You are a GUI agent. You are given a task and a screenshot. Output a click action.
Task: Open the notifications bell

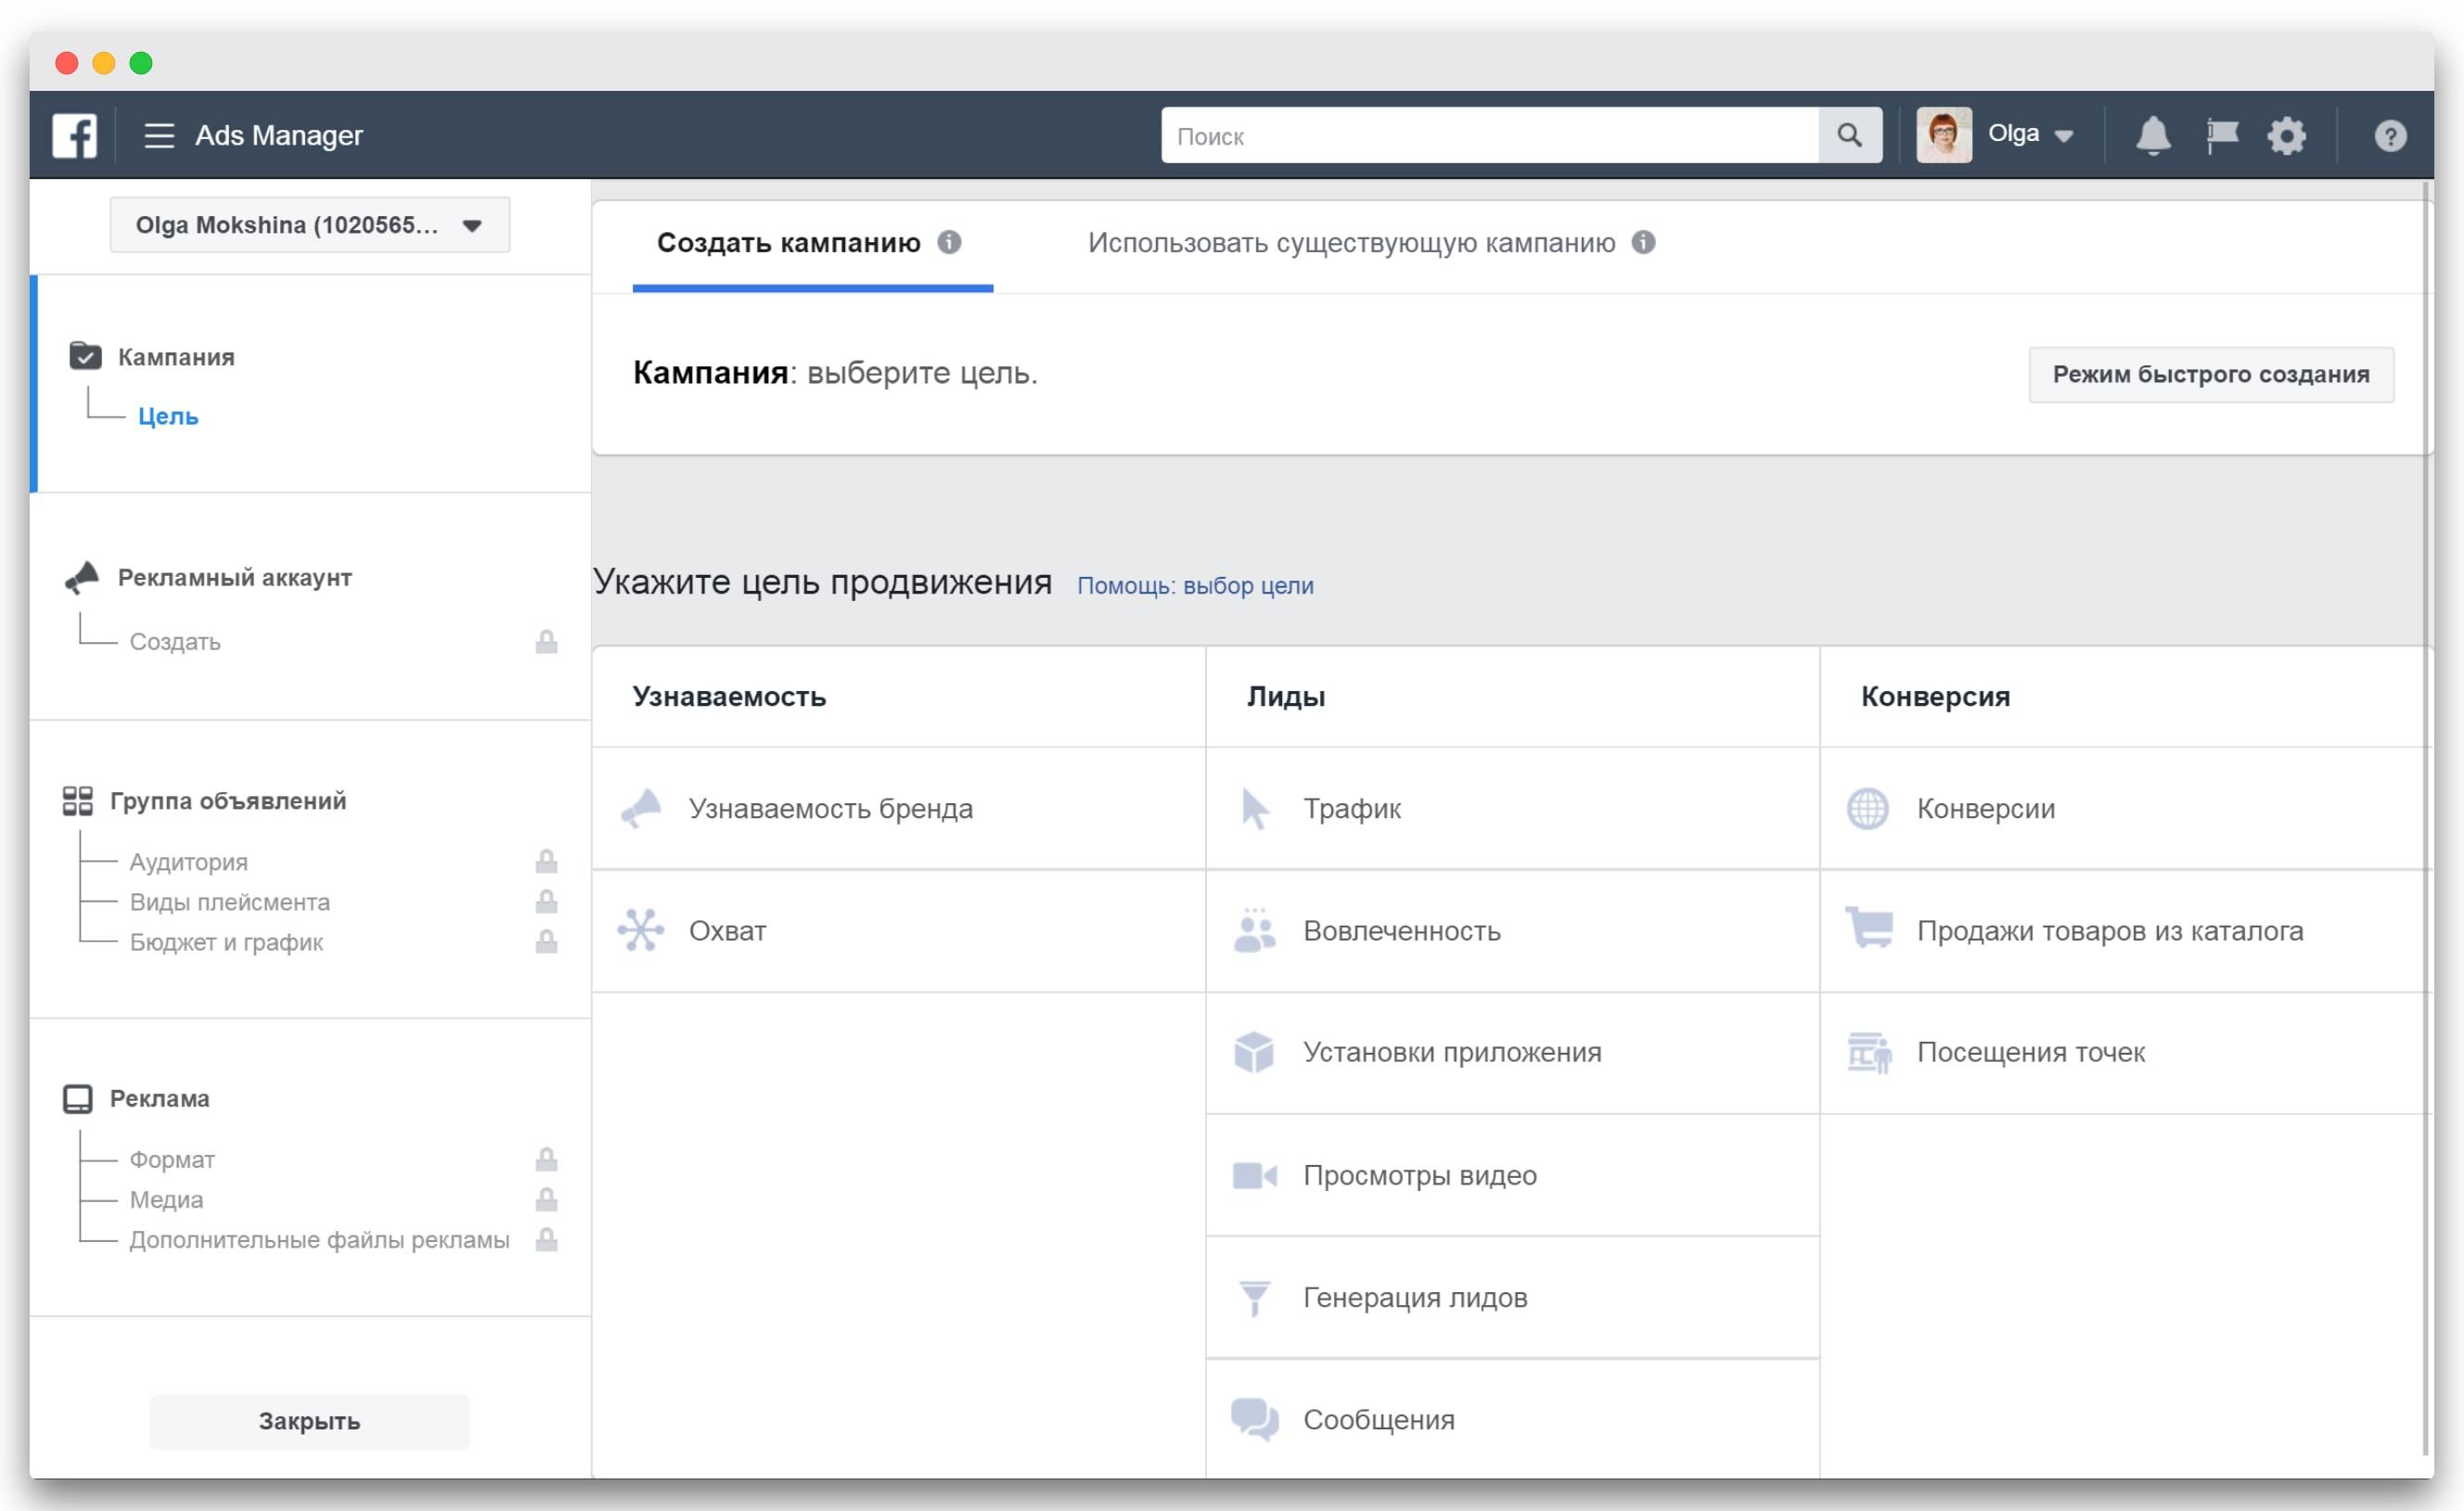pyautogui.click(x=2153, y=135)
